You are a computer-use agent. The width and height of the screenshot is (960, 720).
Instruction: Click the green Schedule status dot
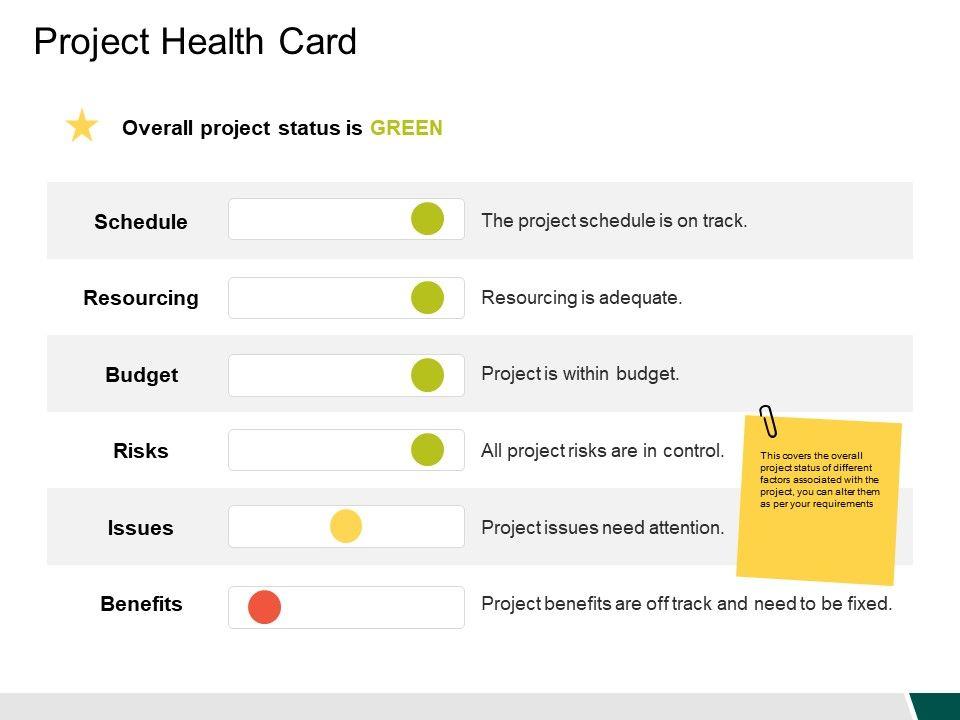(427, 219)
